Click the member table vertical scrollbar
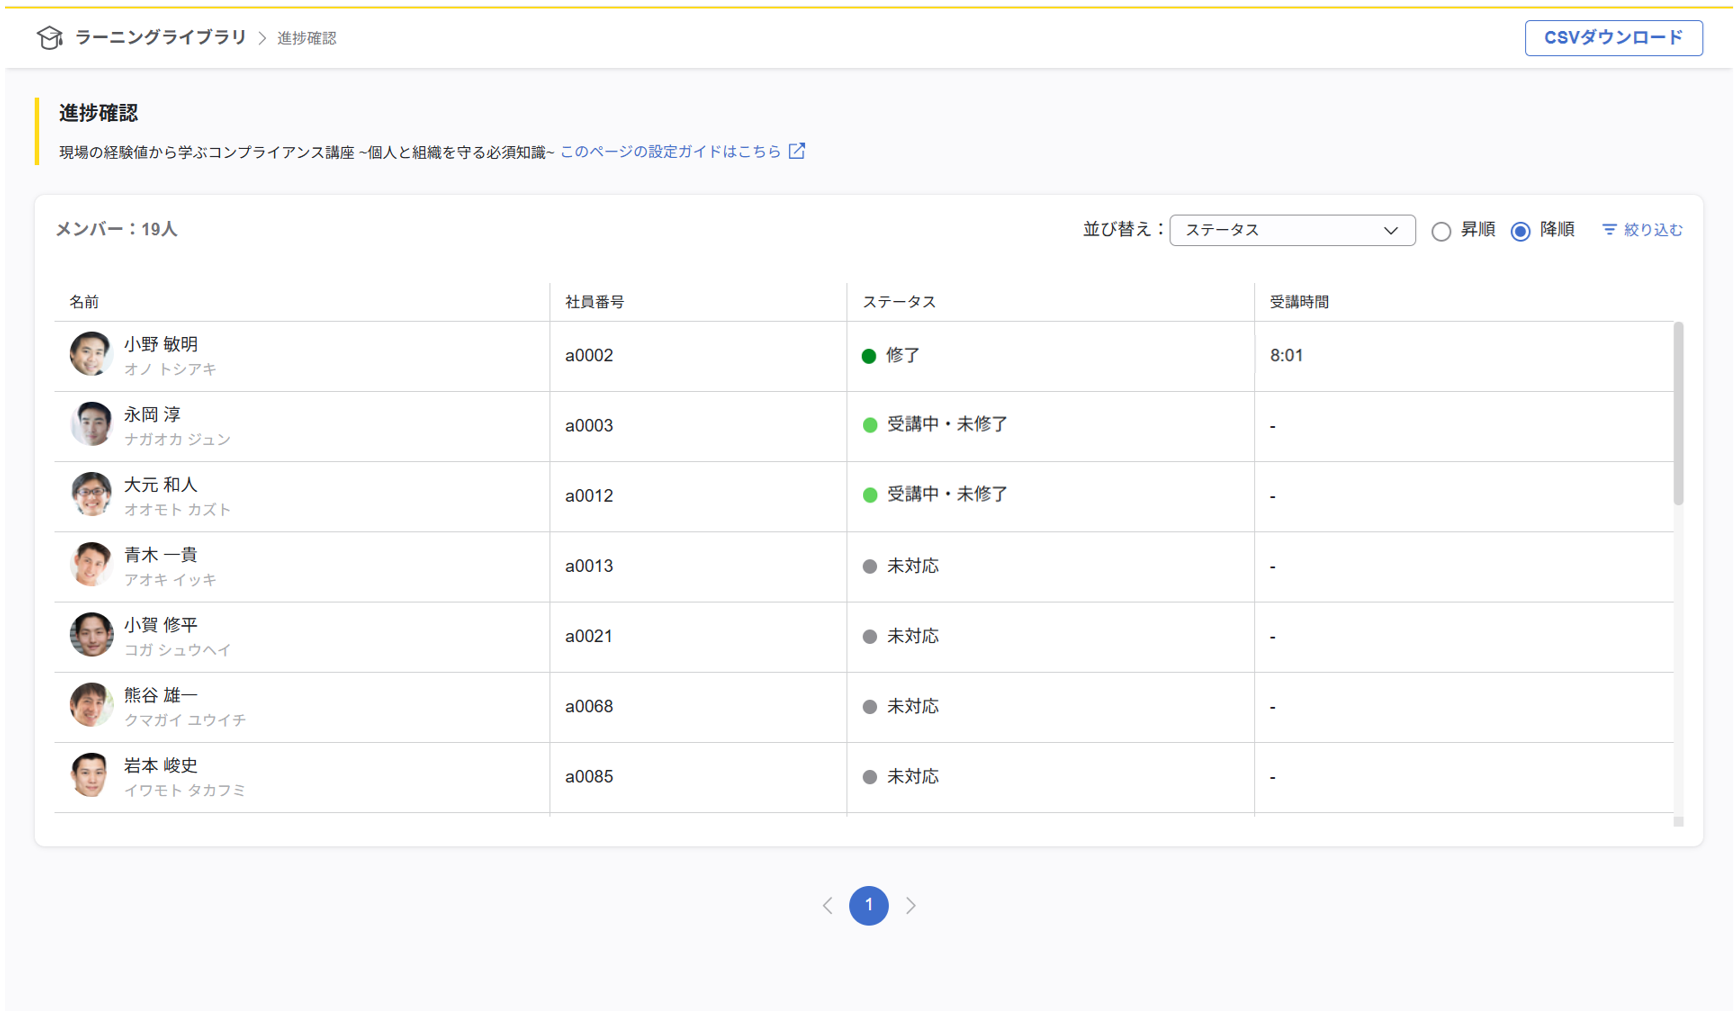The image size is (1735, 1011). click(1678, 414)
